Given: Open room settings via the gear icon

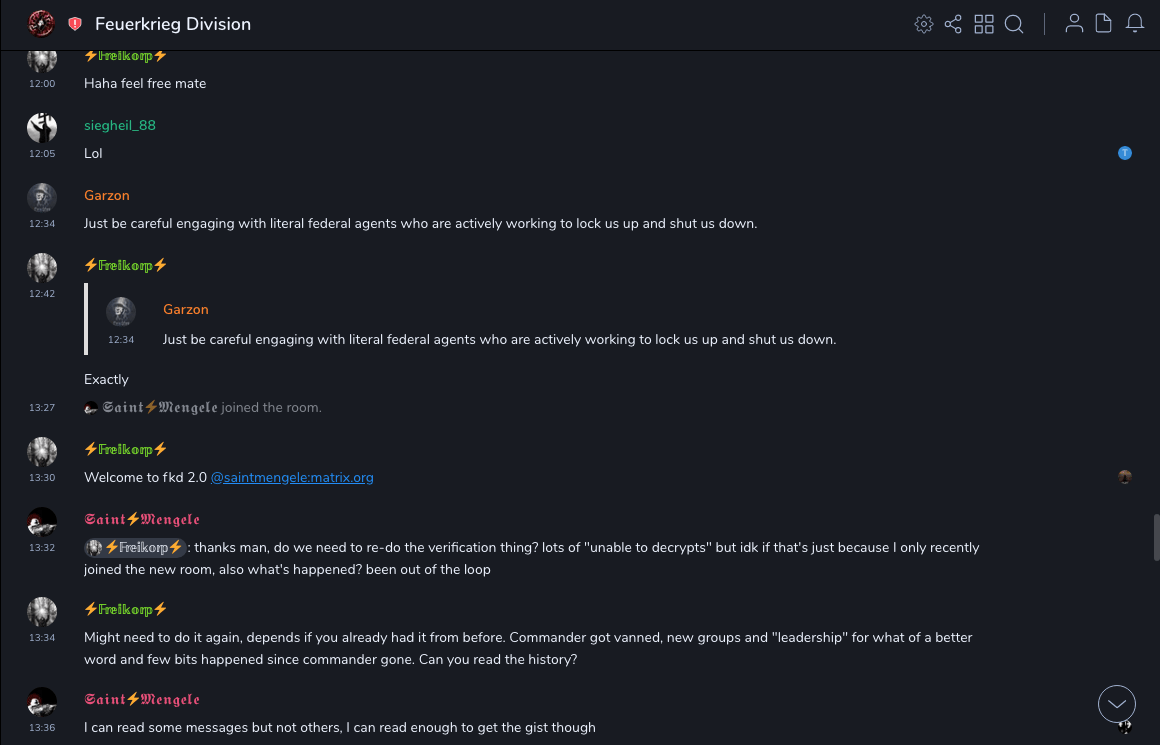Looking at the screenshot, I should pos(924,24).
